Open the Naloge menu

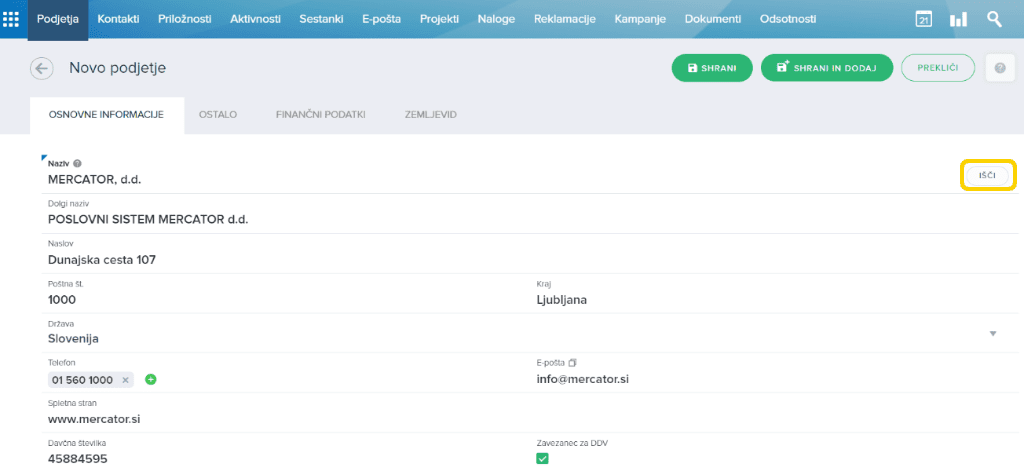[496, 19]
